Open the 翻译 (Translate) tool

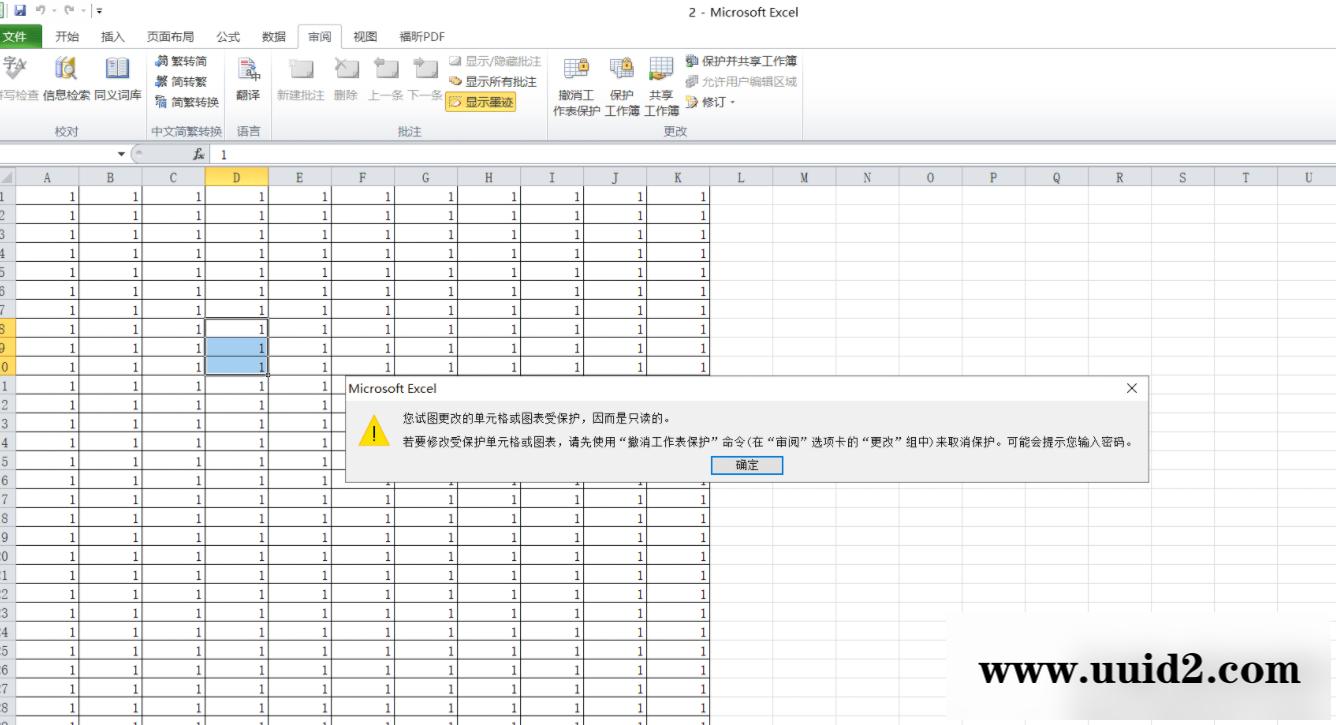pos(246,78)
